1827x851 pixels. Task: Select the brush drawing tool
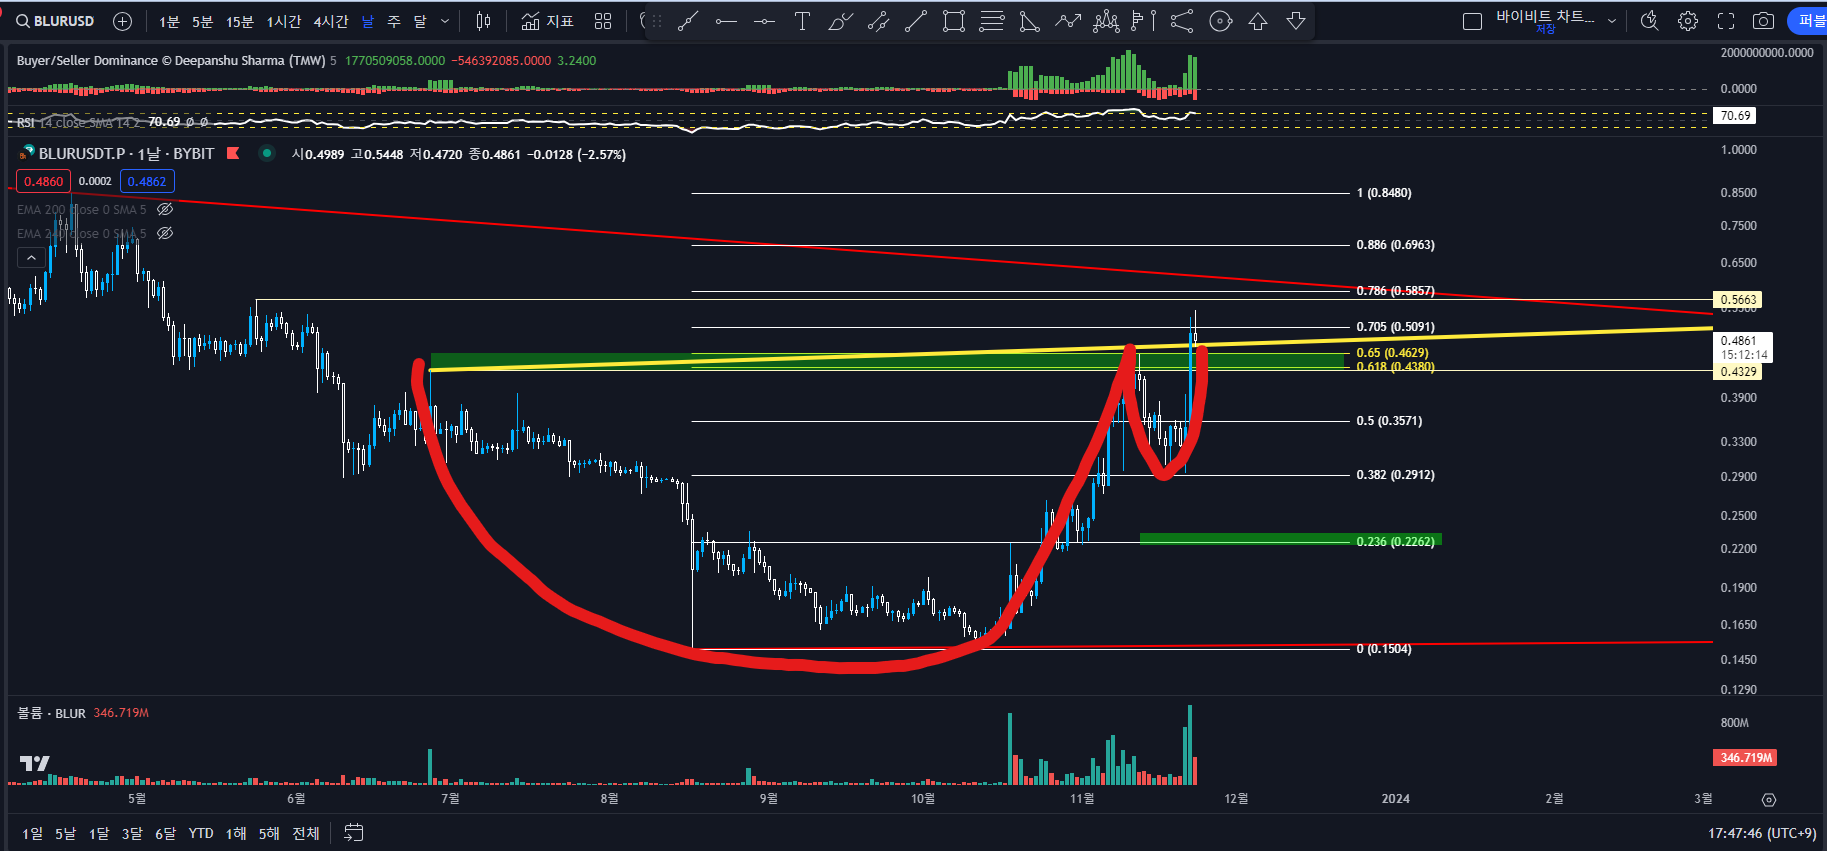(840, 21)
